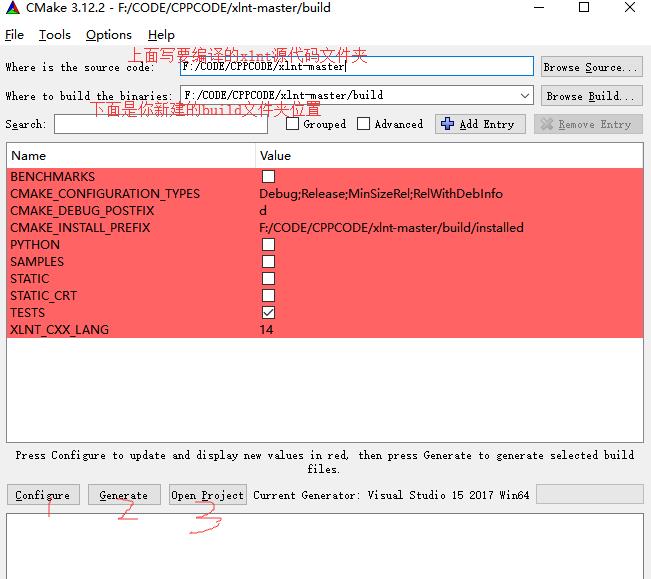This screenshot has width=651, height=579.
Task: Toggle the Advanced checkbox
Action: pyautogui.click(x=363, y=124)
